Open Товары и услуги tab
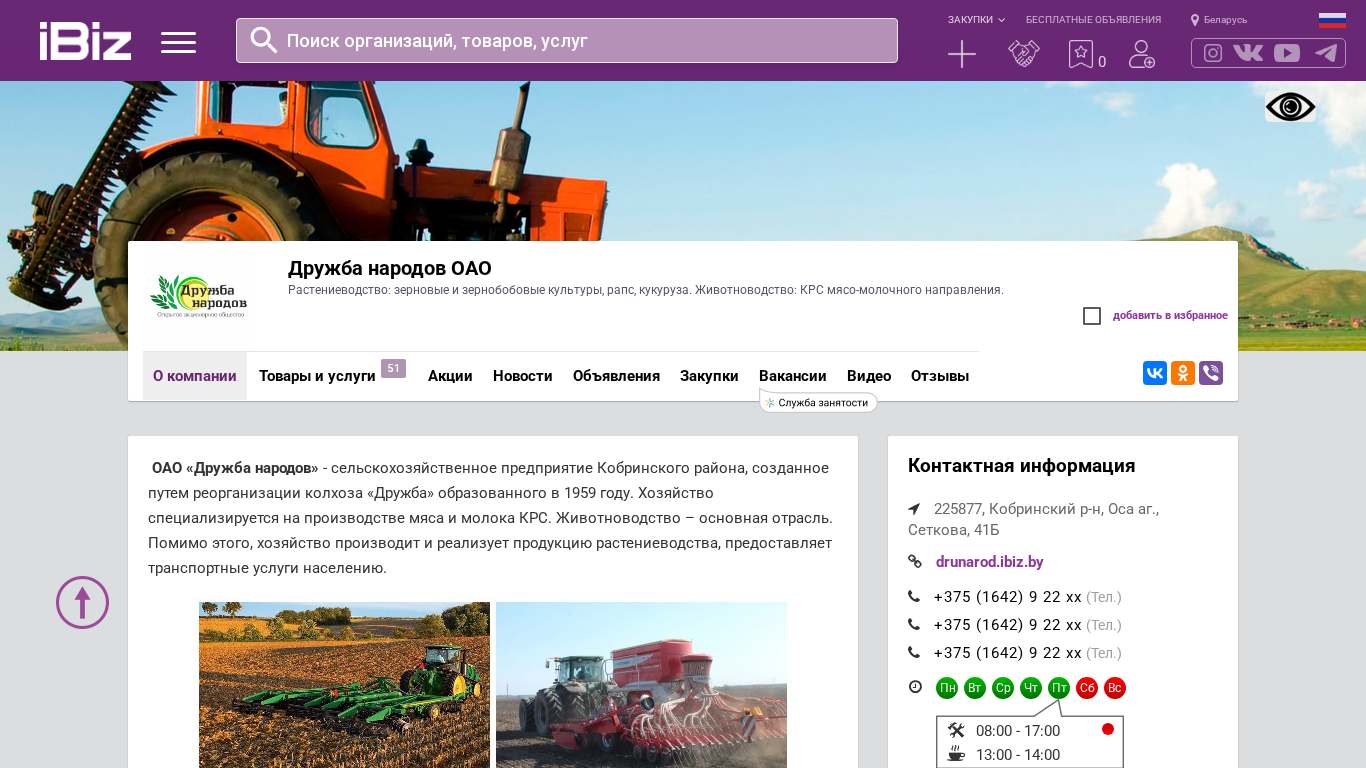Screen dimensions: 1366x768 [x=317, y=376]
